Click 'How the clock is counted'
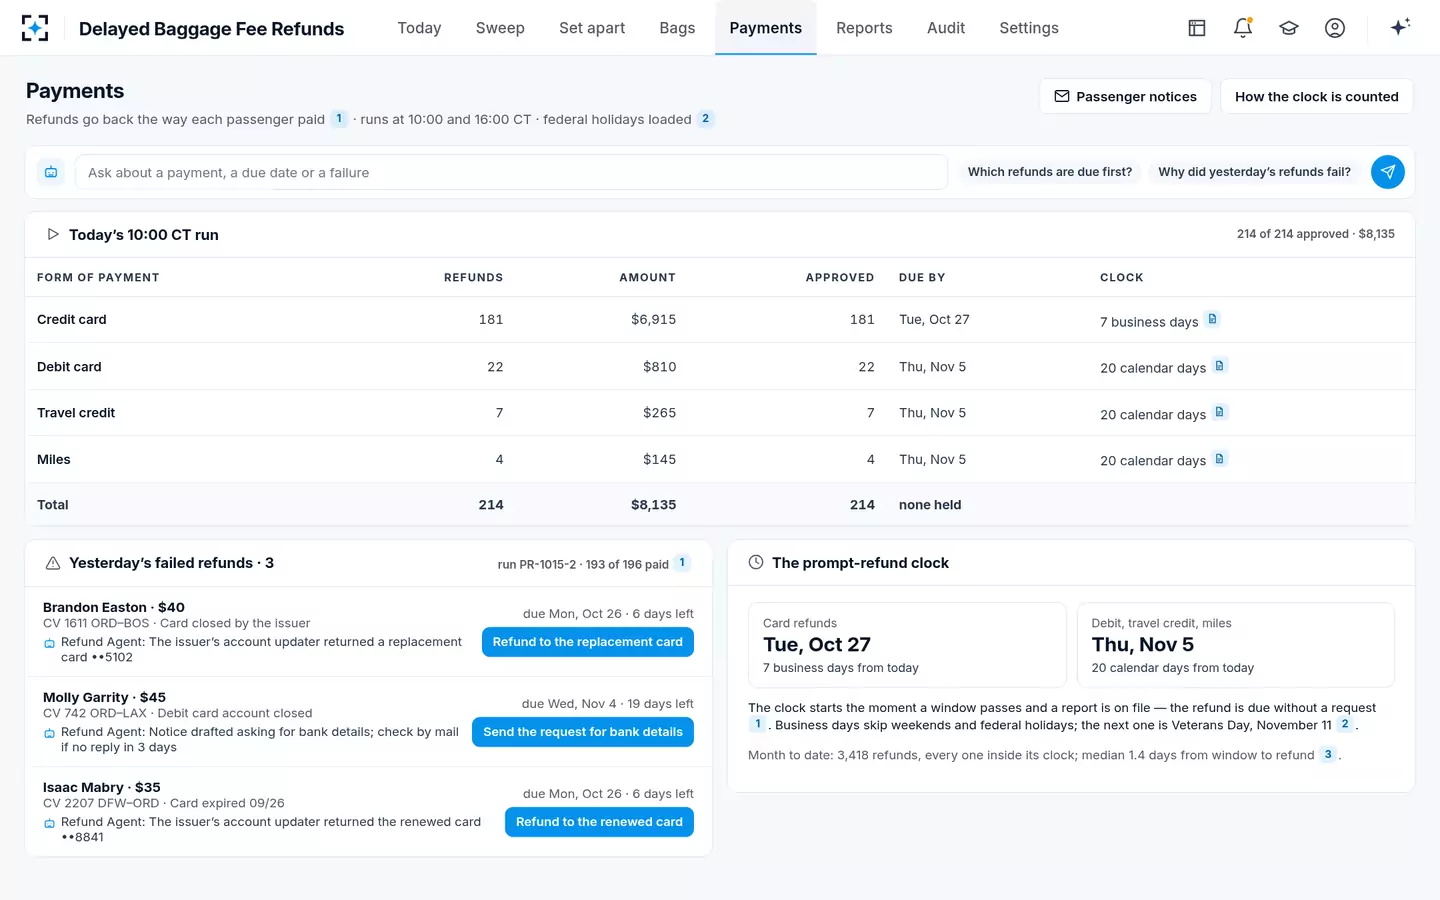The image size is (1440, 900). pos(1317,96)
